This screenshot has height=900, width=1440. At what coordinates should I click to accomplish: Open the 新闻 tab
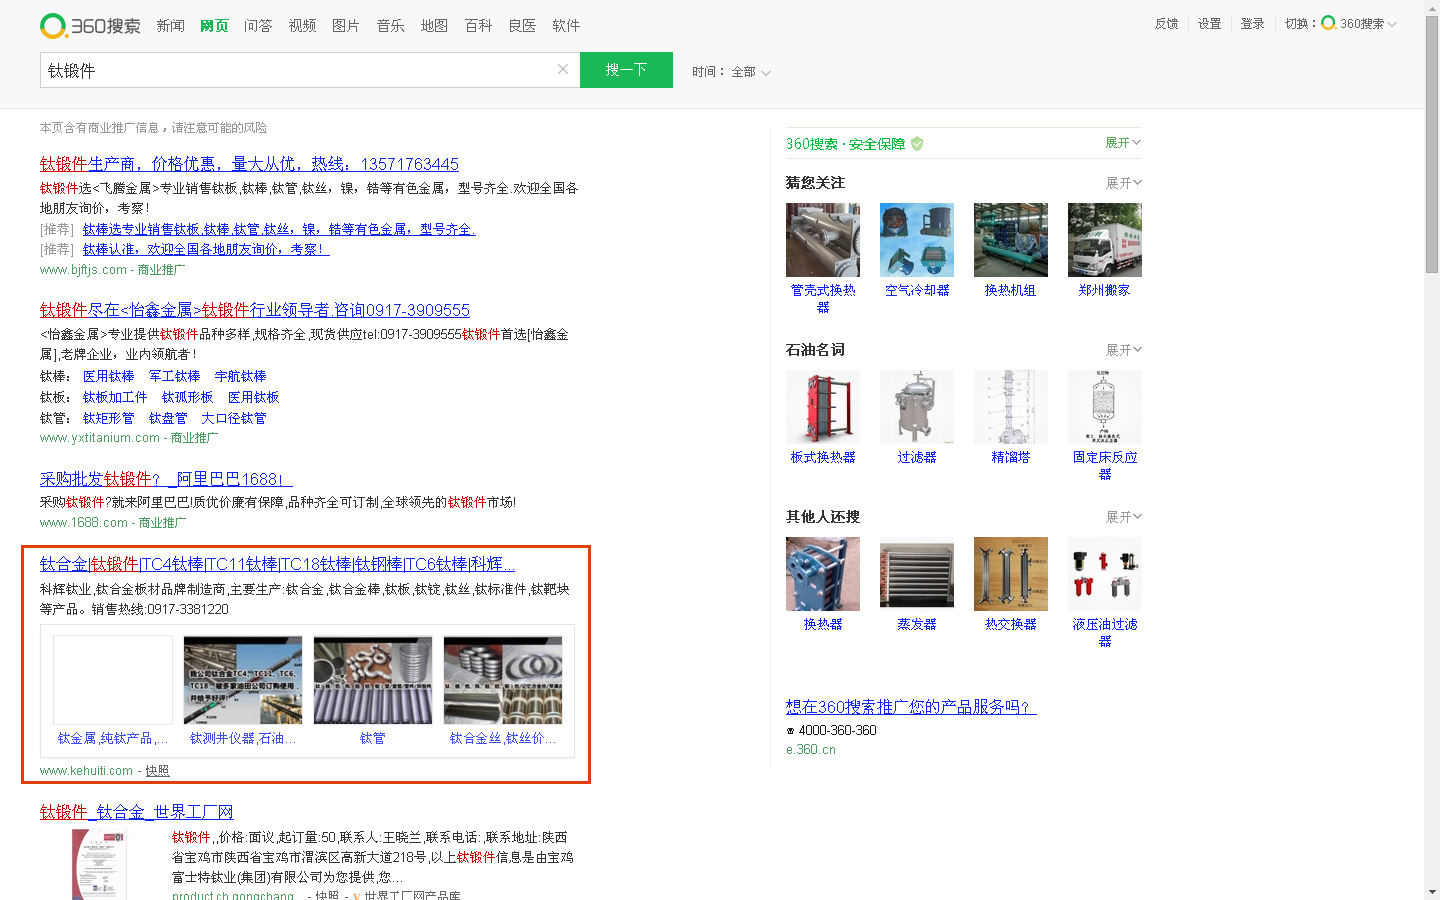pyautogui.click(x=170, y=26)
